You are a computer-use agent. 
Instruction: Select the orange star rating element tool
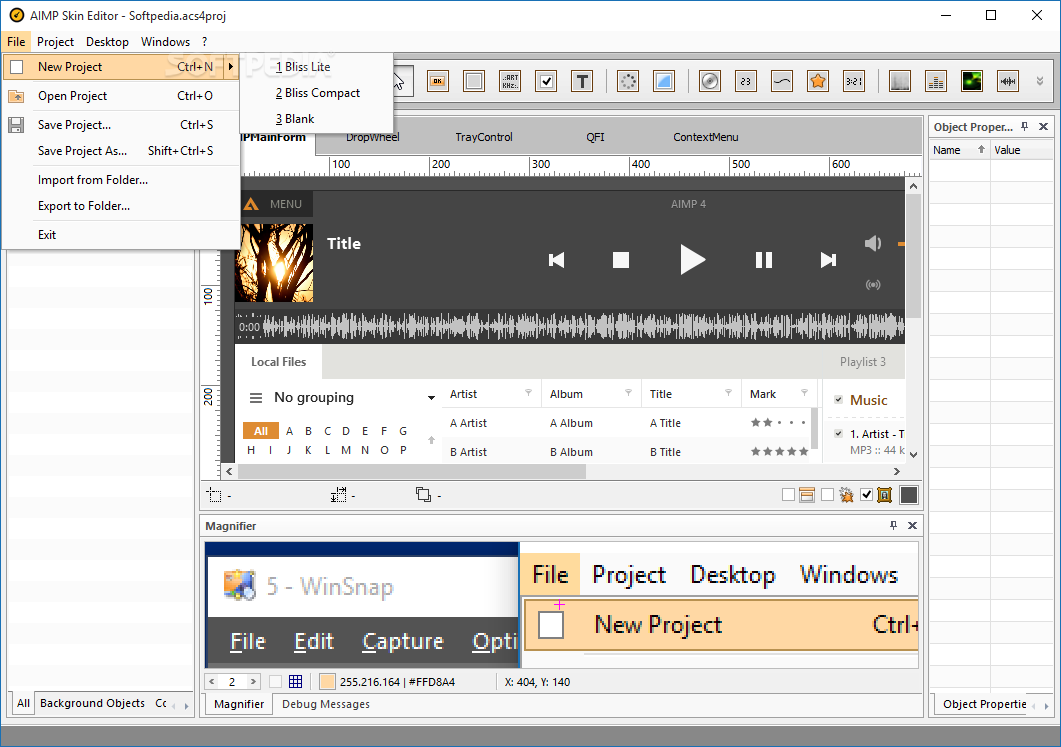818,82
